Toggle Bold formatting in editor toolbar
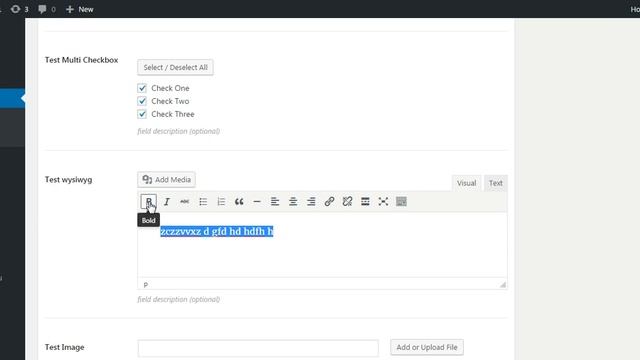This screenshot has height=360, width=640. 149,201
